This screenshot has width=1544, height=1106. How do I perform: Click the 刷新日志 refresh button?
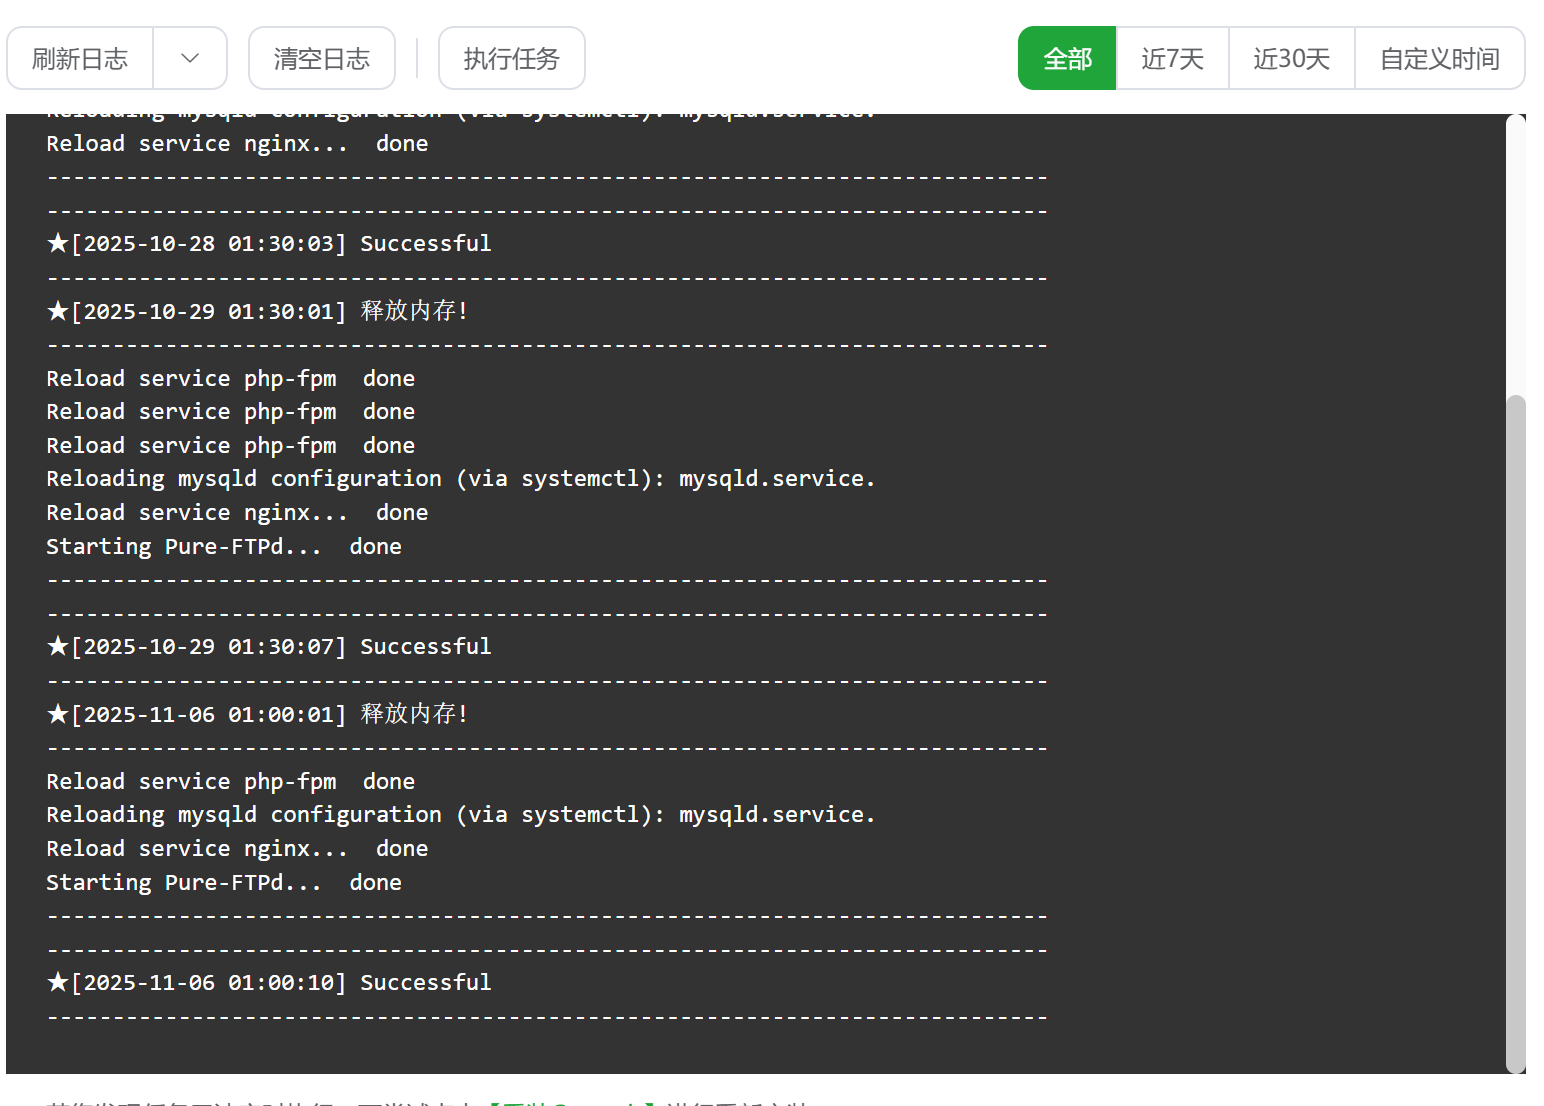pos(80,58)
